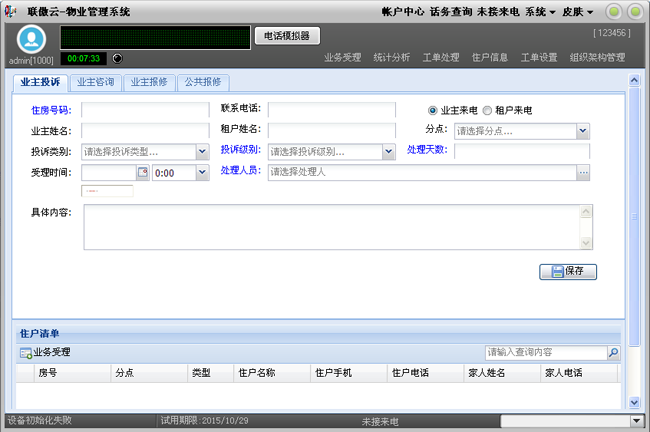
Task: Click the 具体内容 textarea scroll-down arrow
Action: tap(586, 243)
